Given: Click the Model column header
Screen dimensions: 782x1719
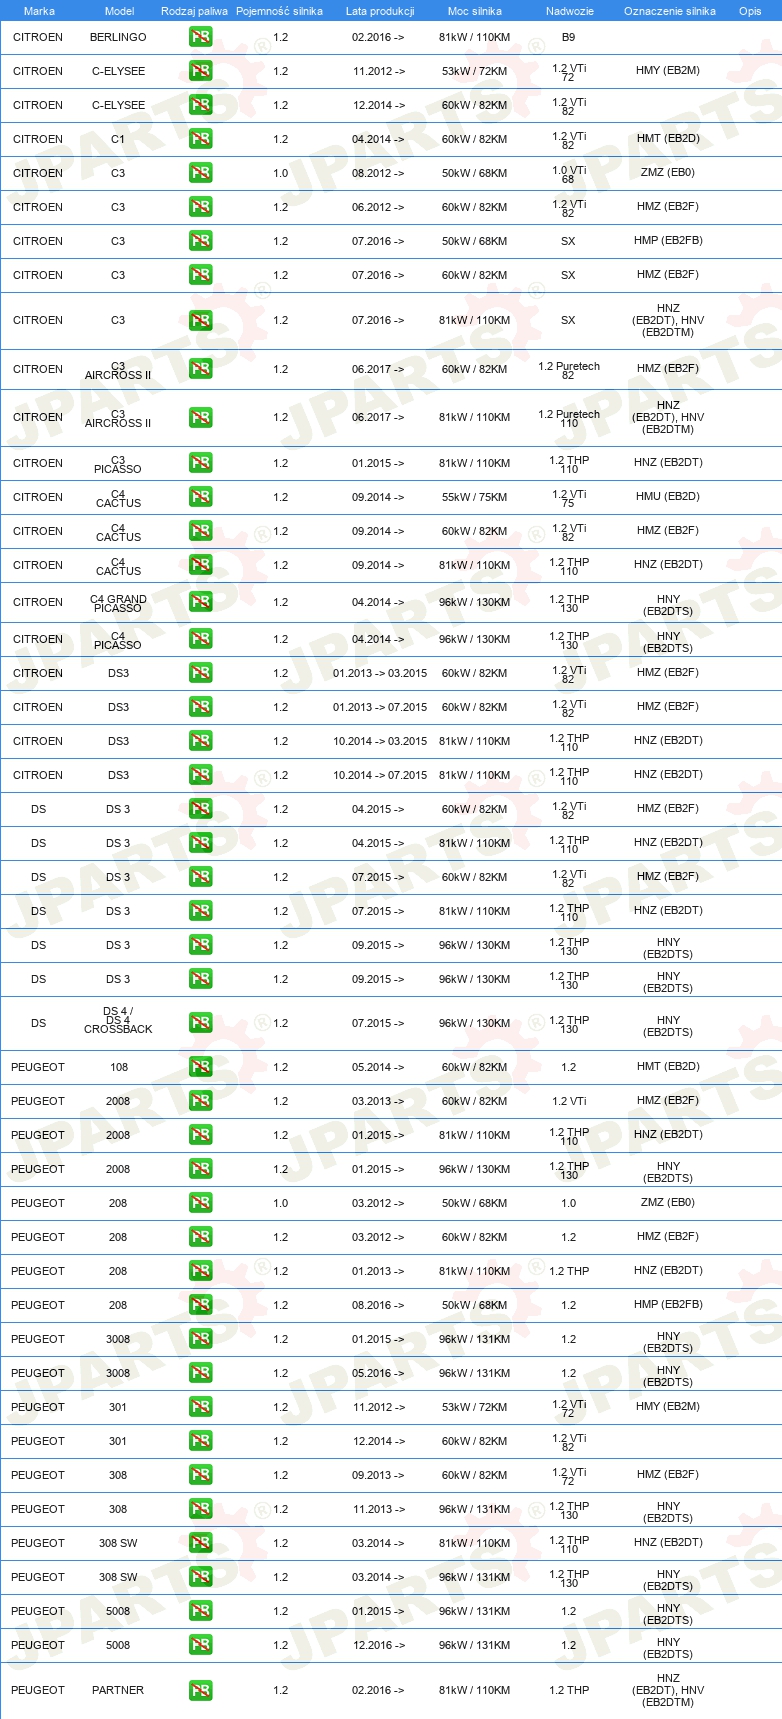Looking at the screenshot, I should coord(120,11).
